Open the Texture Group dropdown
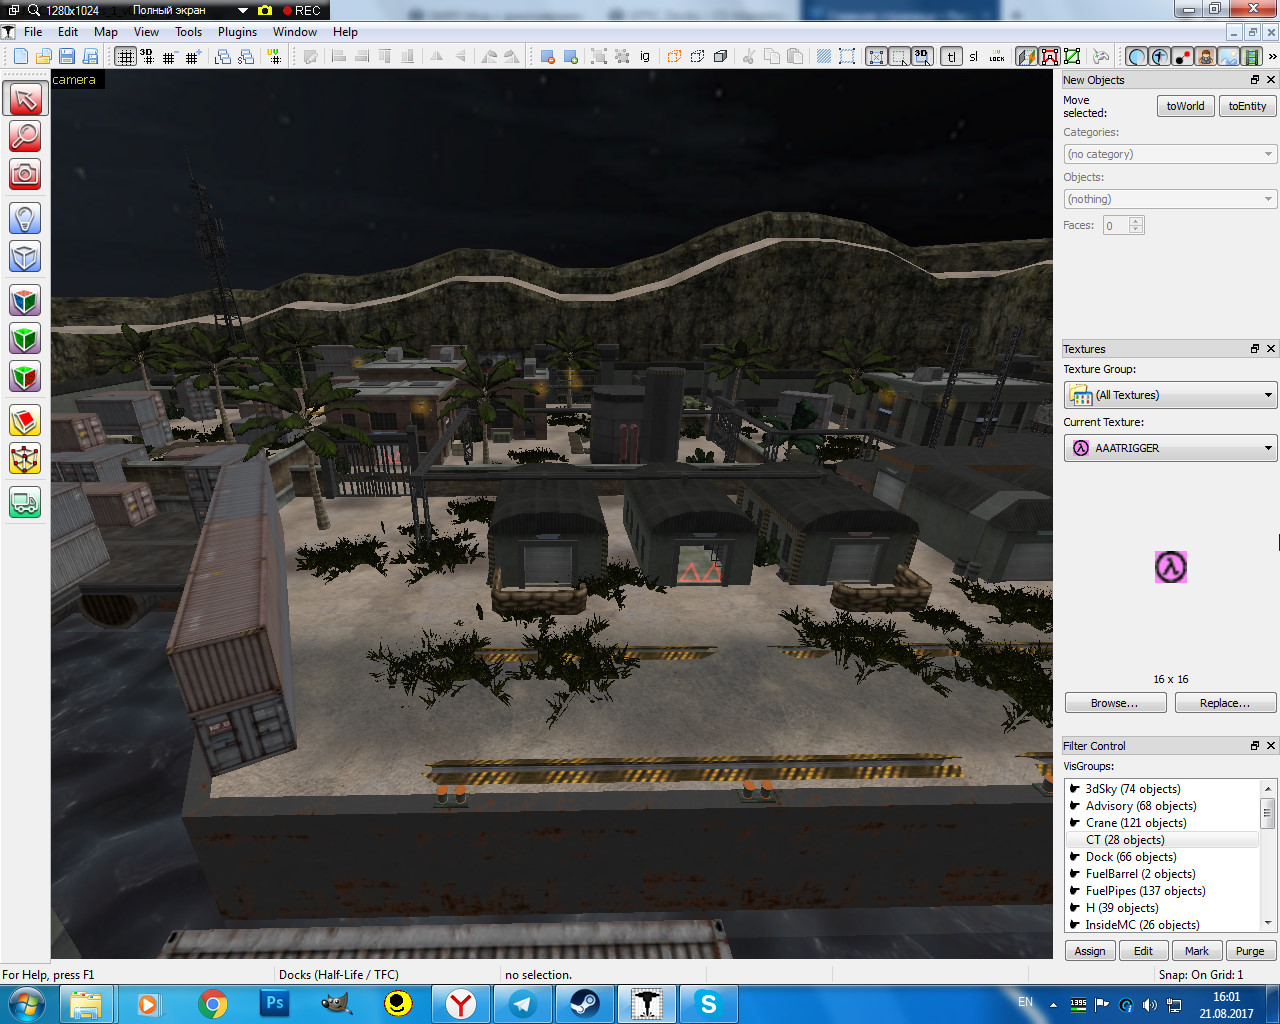Image resolution: width=1280 pixels, height=1024 pixels. tap(1170, 395)
